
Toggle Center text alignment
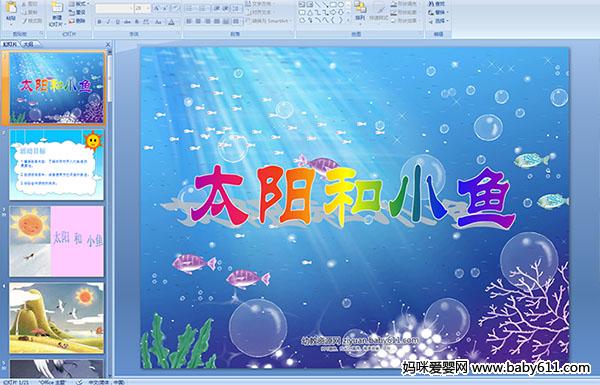tap(198, 21)
